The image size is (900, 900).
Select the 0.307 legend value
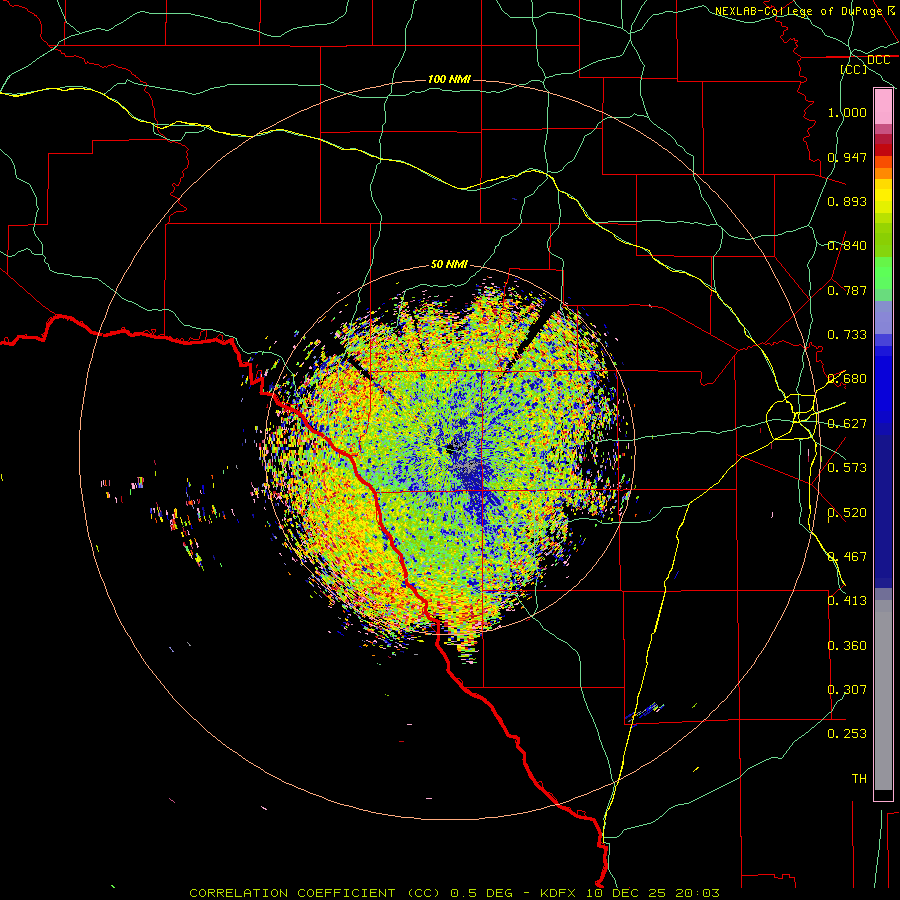pos(847,690)
